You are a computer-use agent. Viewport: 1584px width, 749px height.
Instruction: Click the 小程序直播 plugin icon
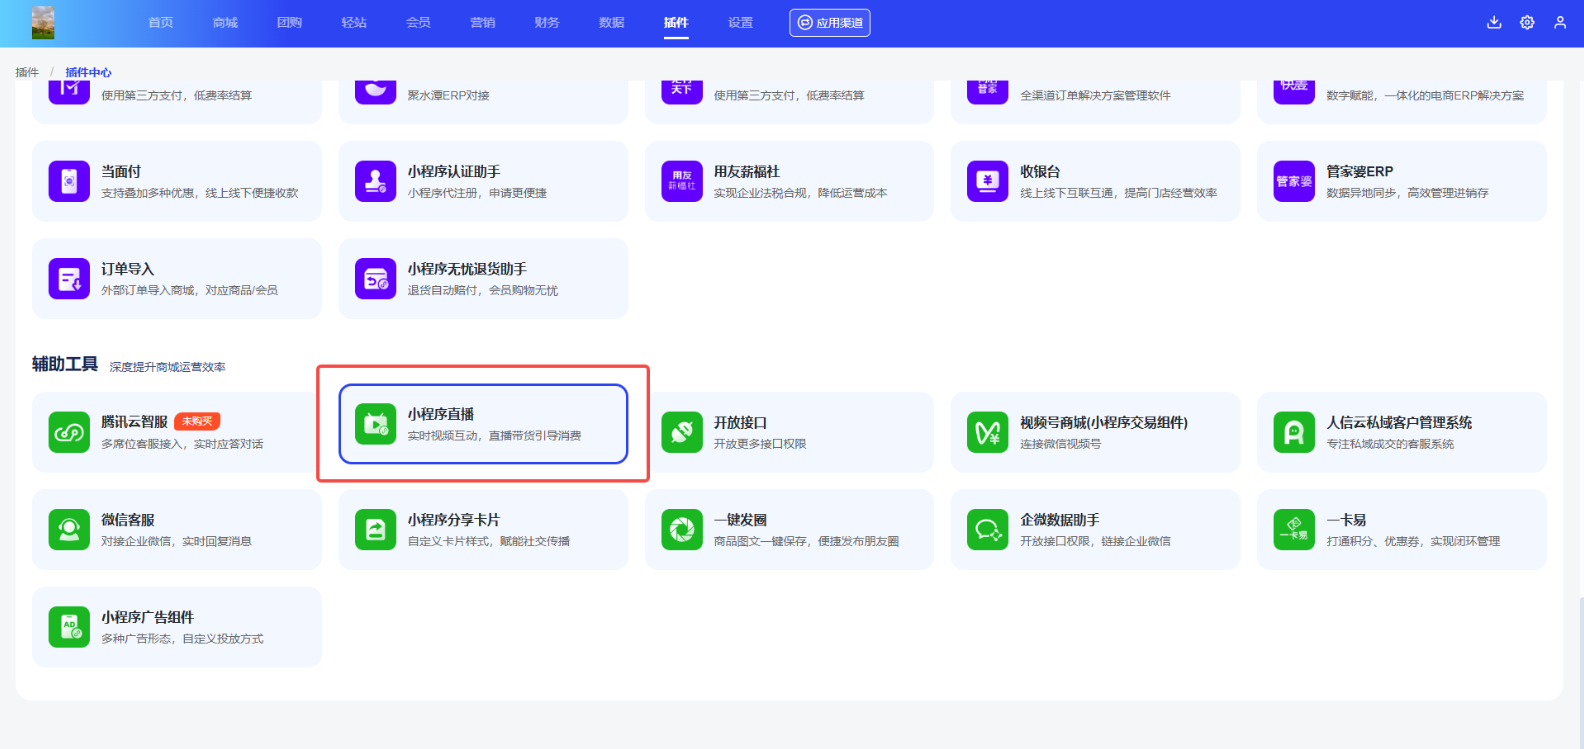coord(376,425)
